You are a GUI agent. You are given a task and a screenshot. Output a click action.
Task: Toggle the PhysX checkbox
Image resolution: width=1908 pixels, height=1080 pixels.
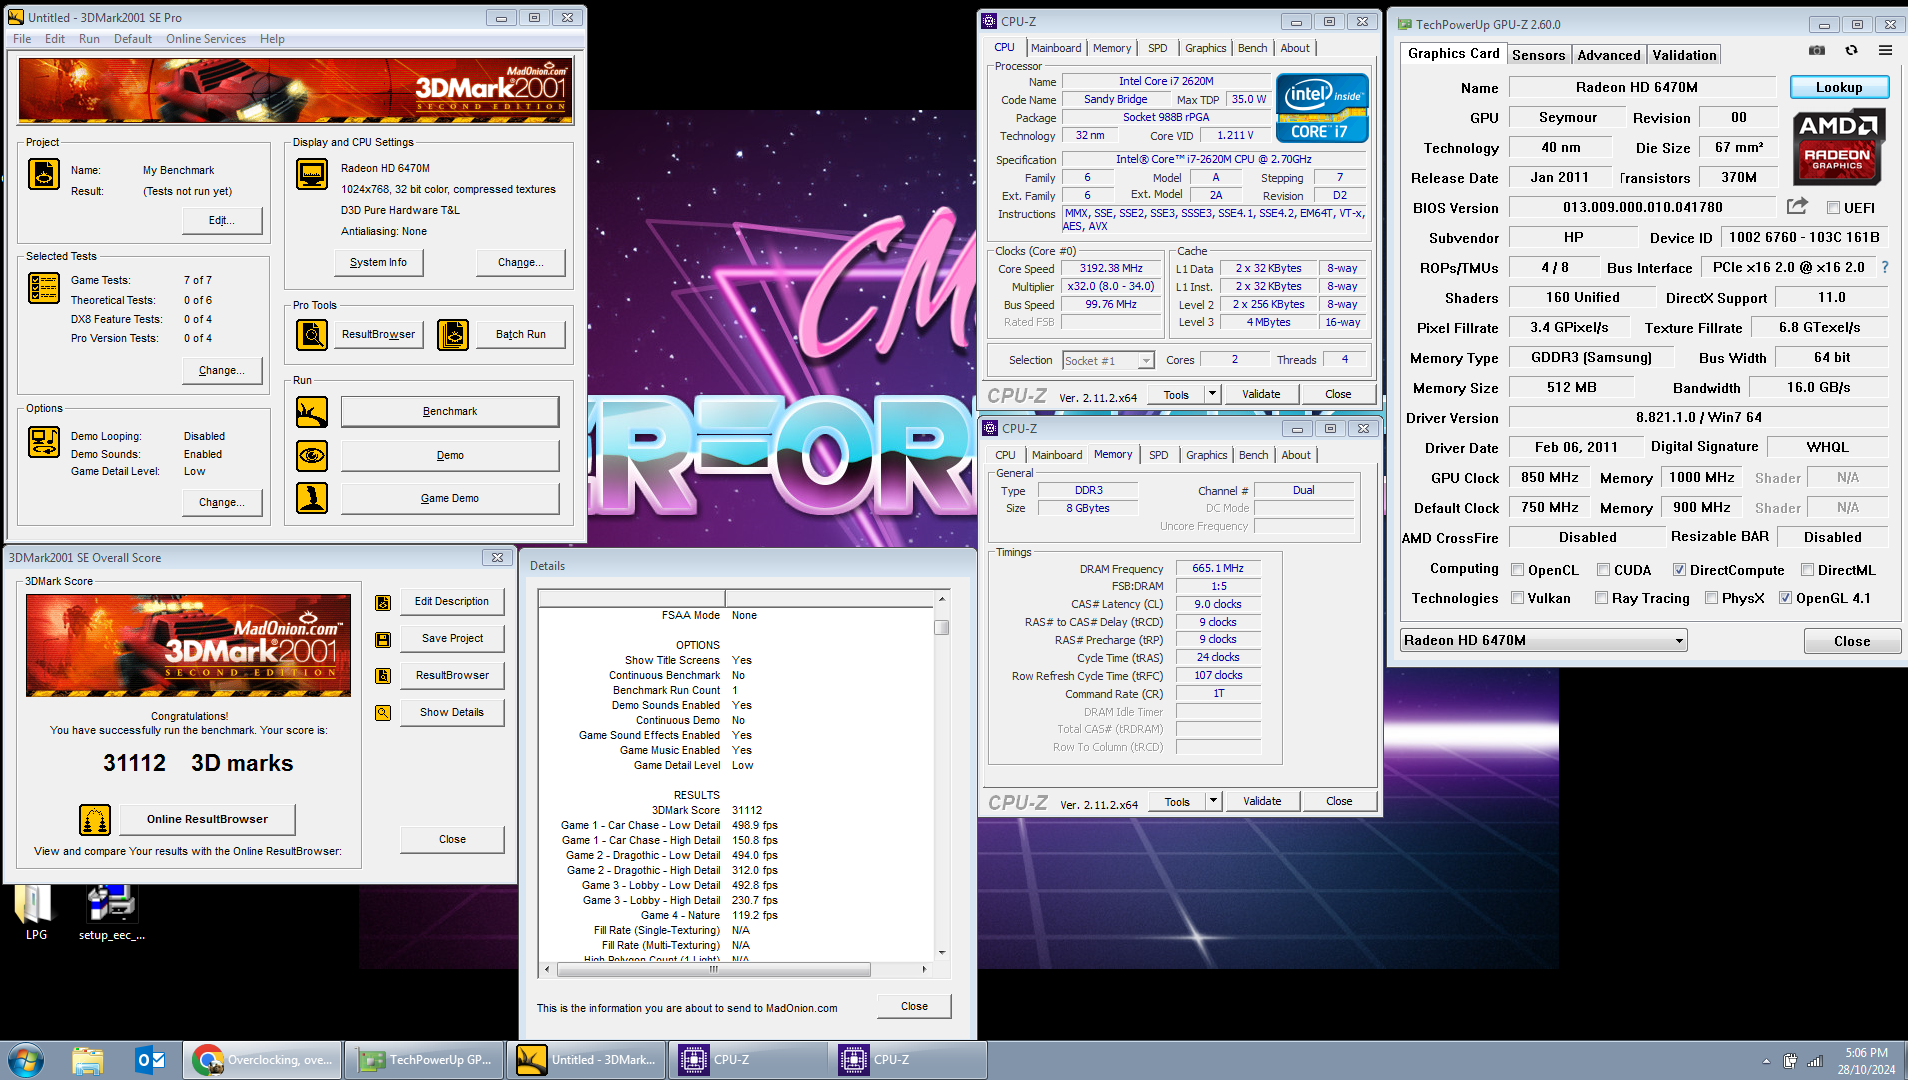coord(1711,598)
